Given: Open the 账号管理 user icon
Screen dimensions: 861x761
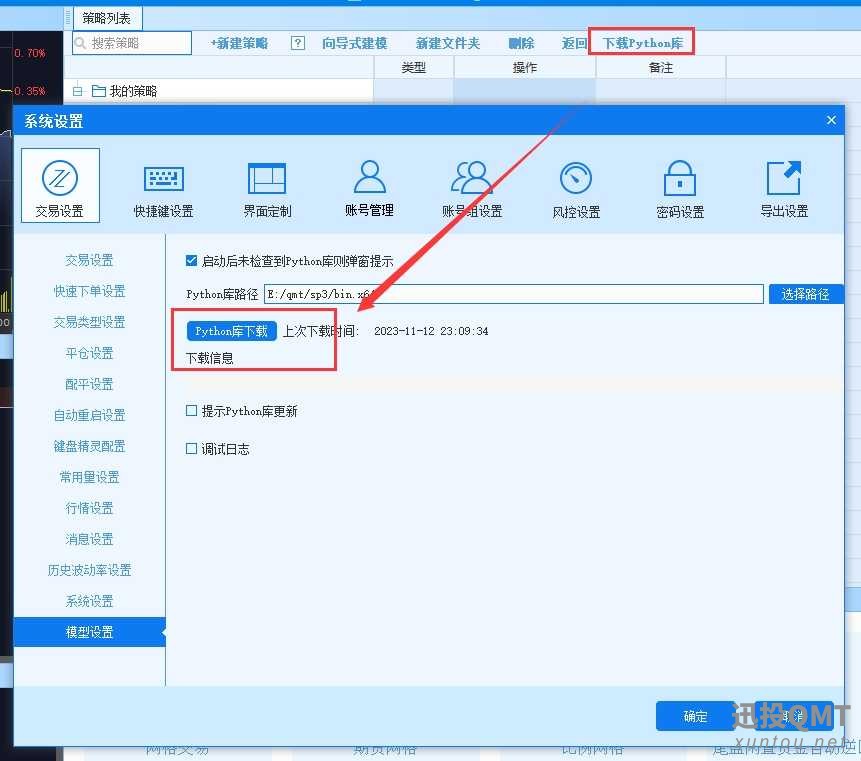Looking at the screenshot, I should [369, 187].
